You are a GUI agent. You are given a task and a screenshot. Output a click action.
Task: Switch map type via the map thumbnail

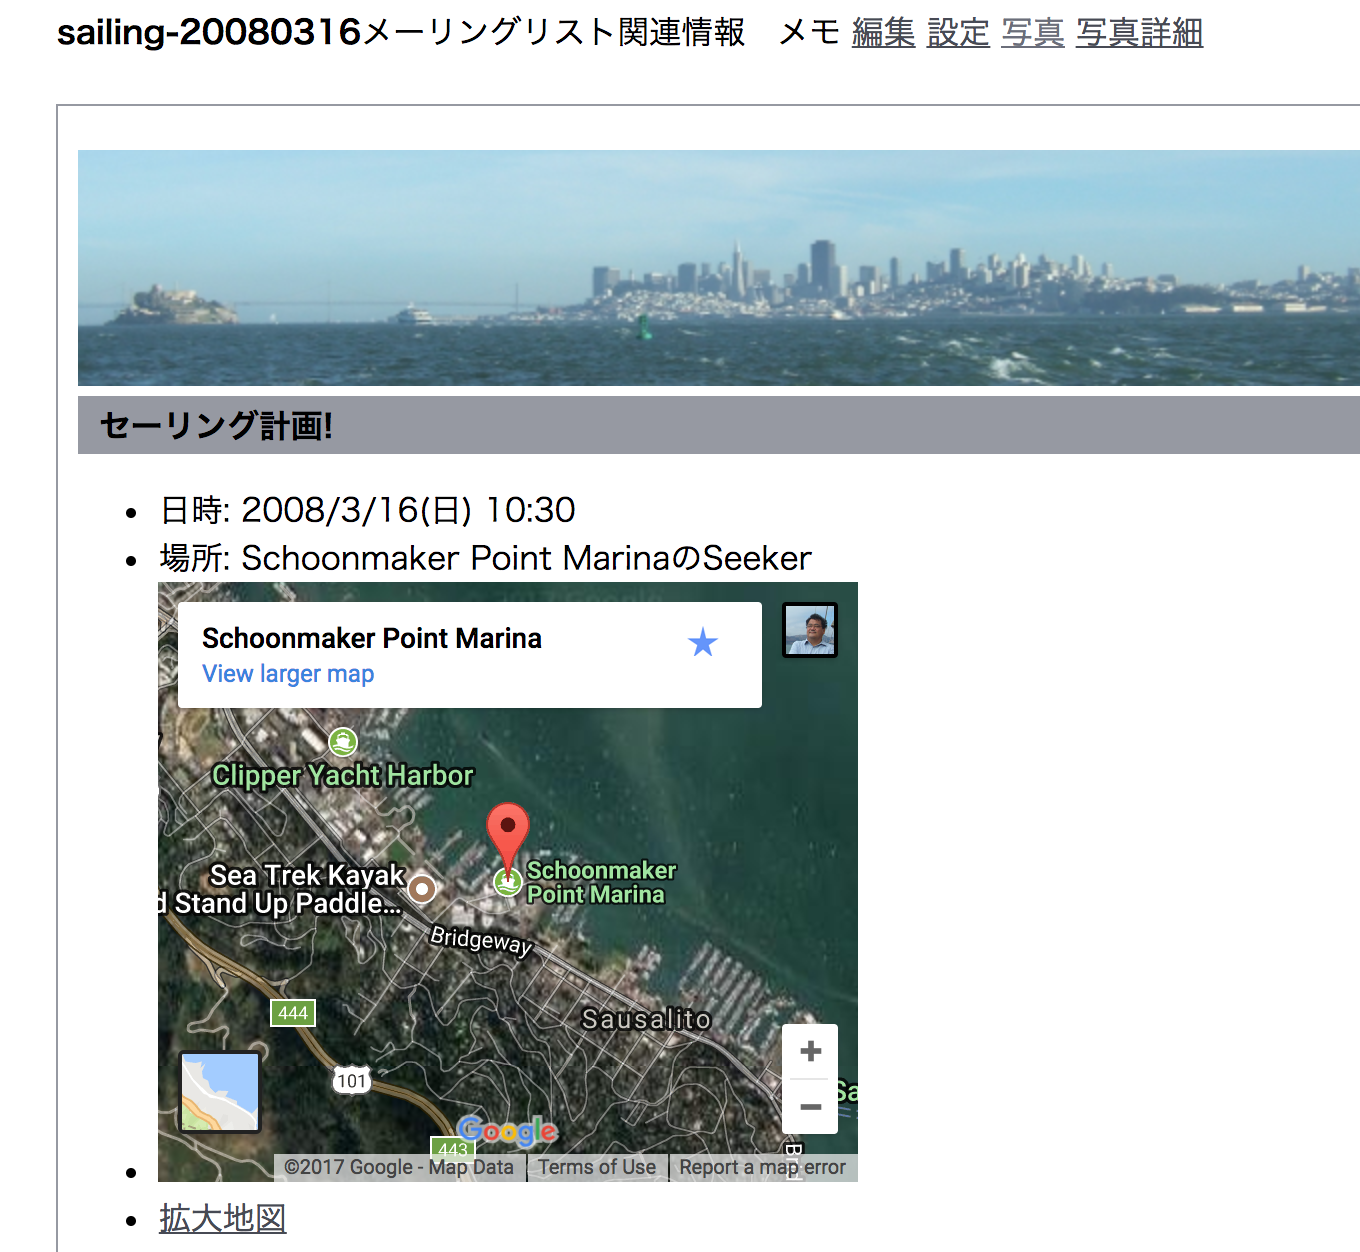point(220,1092)
